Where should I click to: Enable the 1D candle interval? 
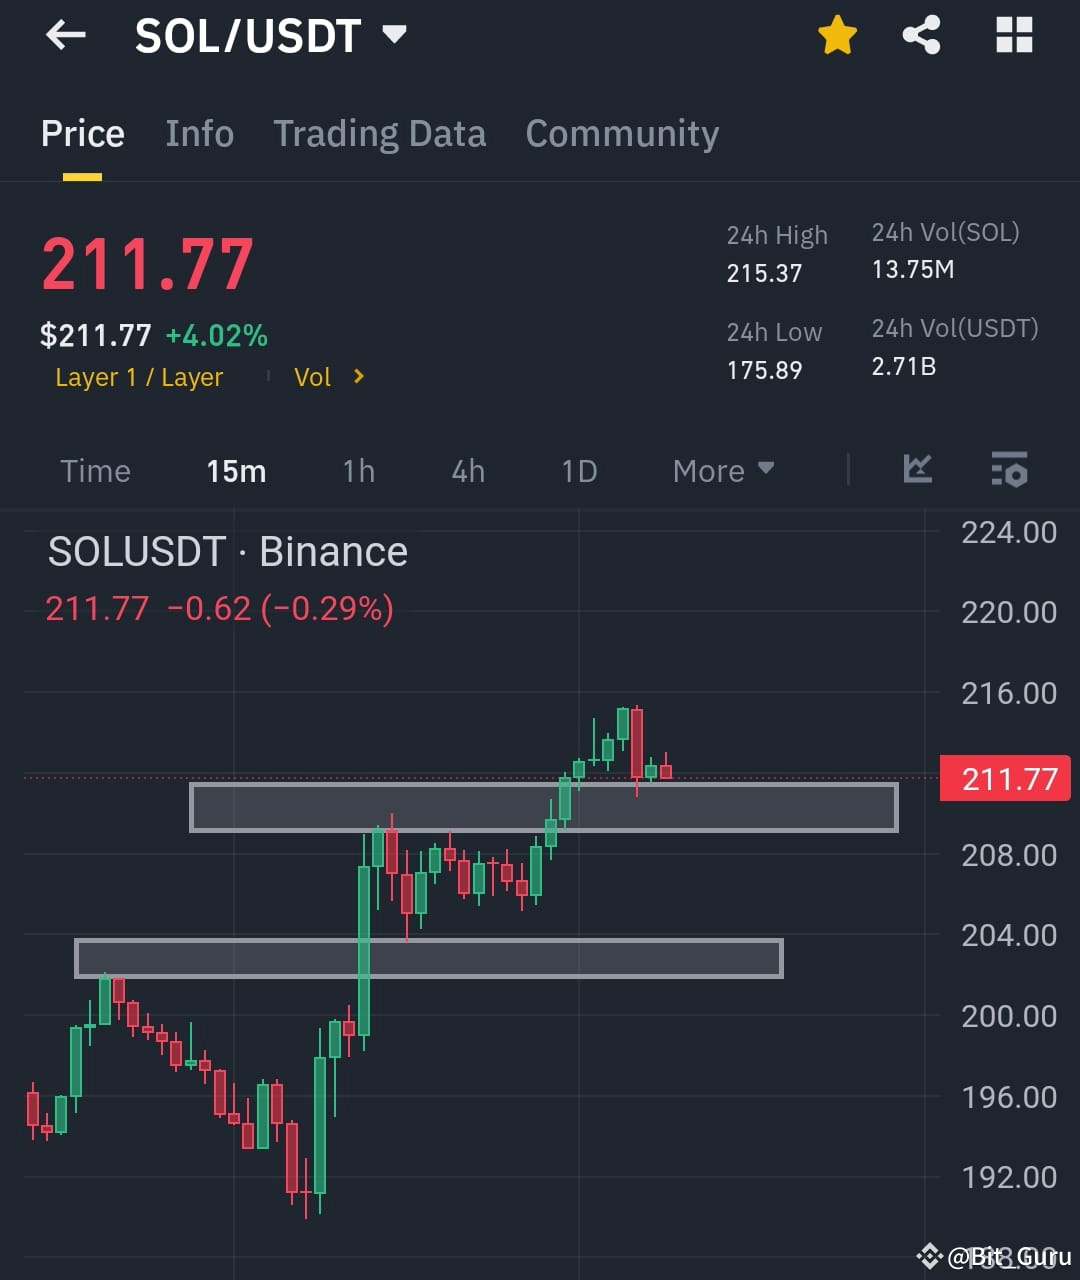(578, 470)
